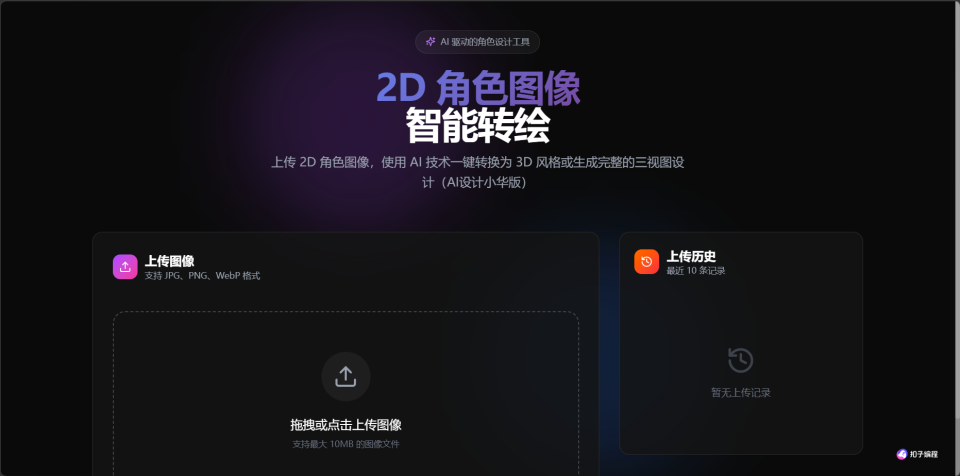Click the 上传图像 panel heading
960x476 pixels.
[x=170, y=261]
